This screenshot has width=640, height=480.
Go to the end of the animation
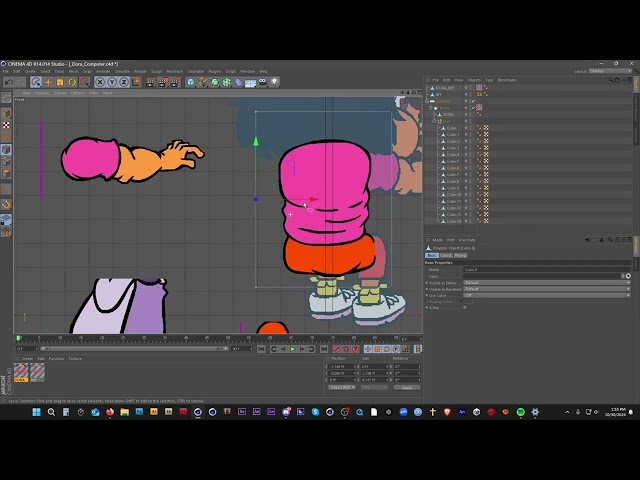click(x=324, y=349)
